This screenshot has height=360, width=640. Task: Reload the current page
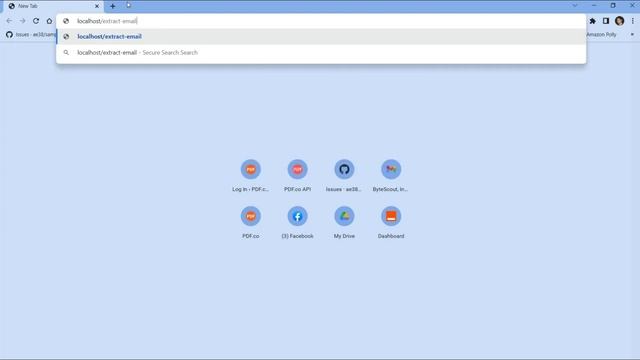click(x=36, y=21)
